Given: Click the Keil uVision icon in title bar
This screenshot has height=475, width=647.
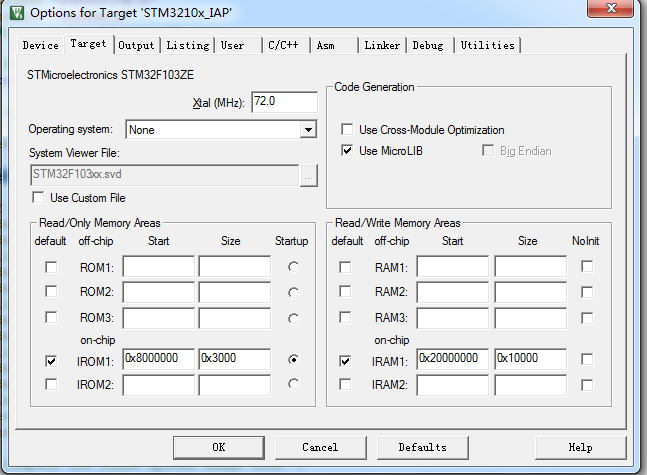Looking at the screenshot, I should point(17,12).
